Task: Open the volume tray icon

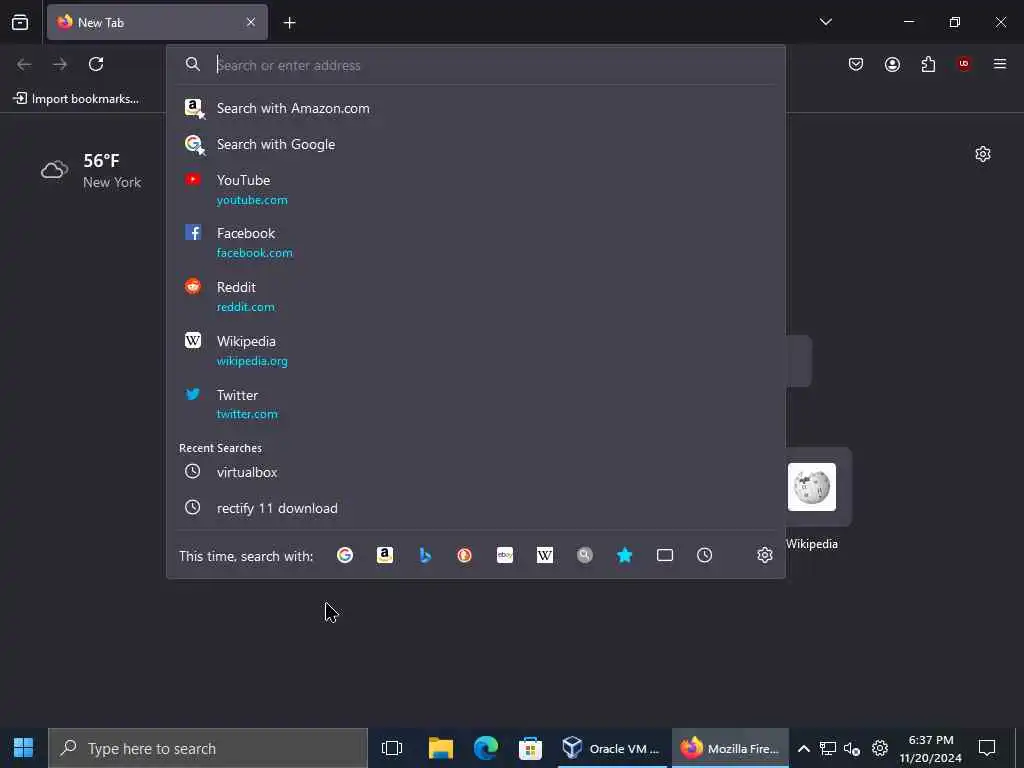Action: point(852,748)
